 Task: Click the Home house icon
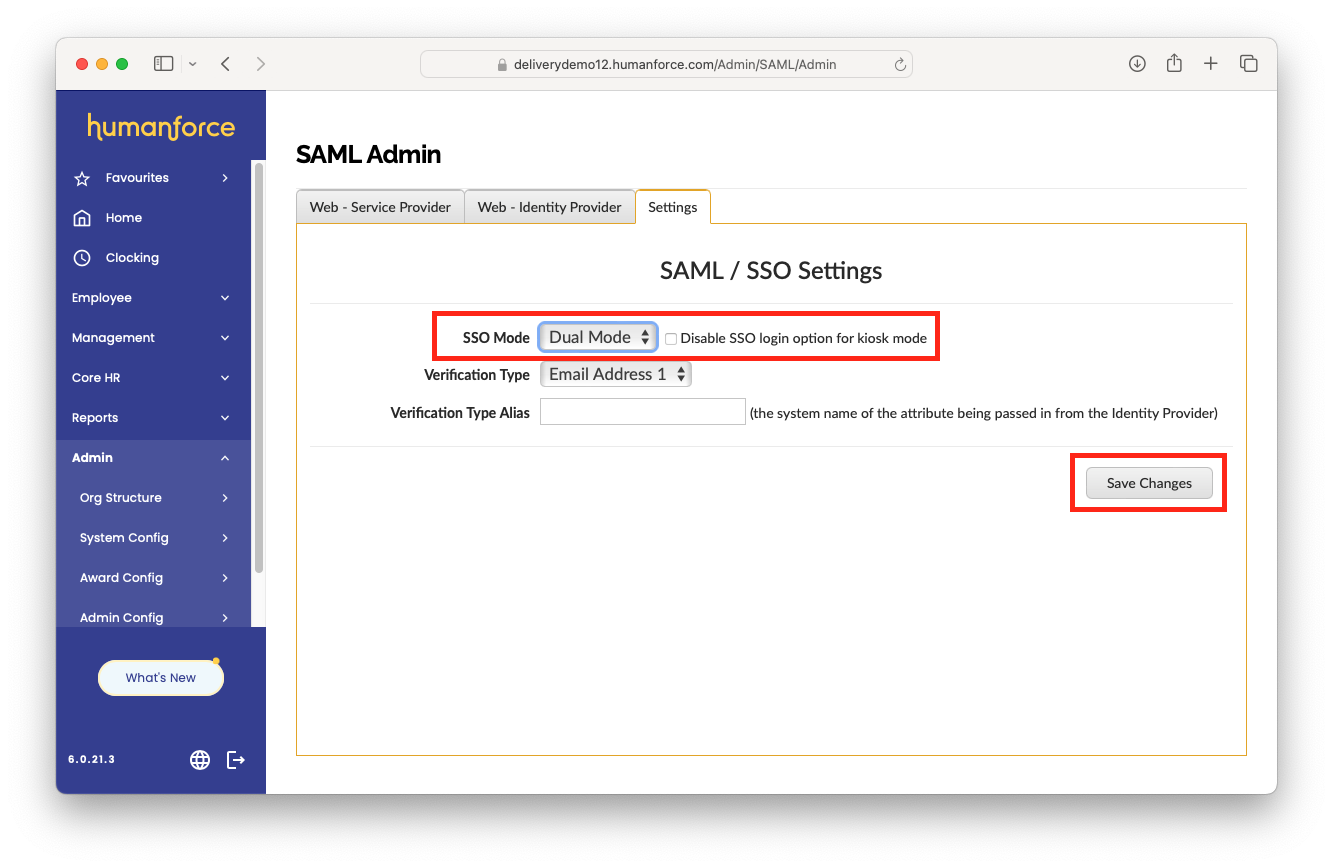pyautogui.click(x=82, y=218)
